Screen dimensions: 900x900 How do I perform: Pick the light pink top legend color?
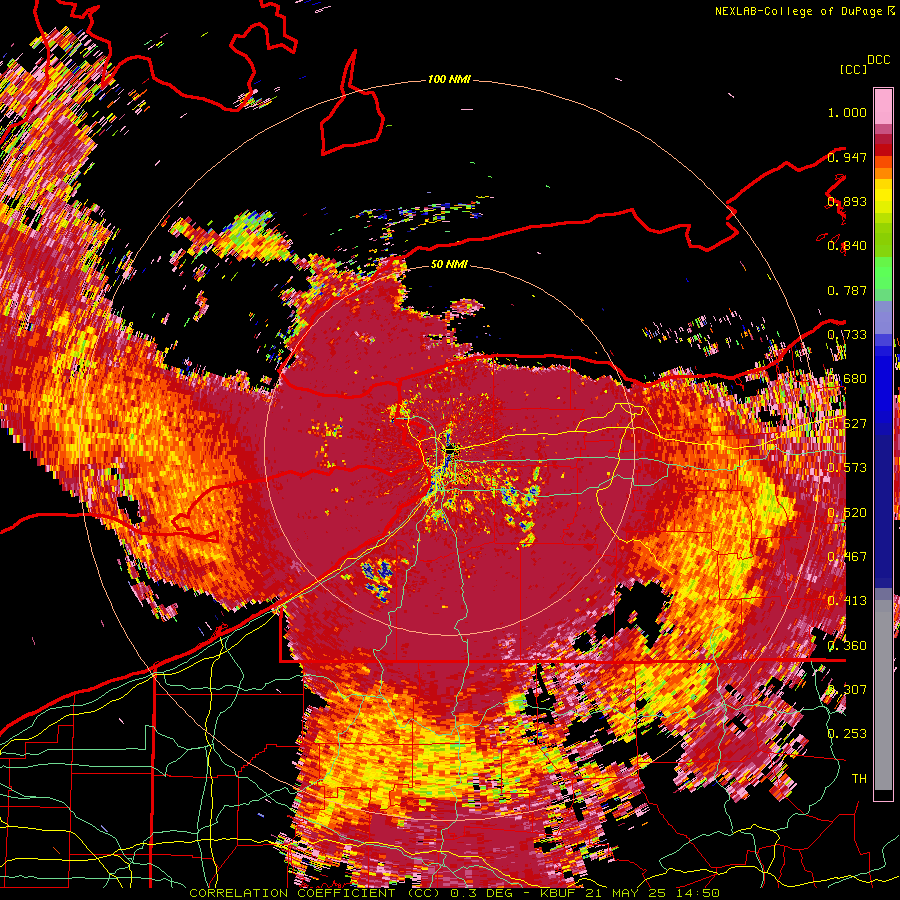click(x=883, y=106)
